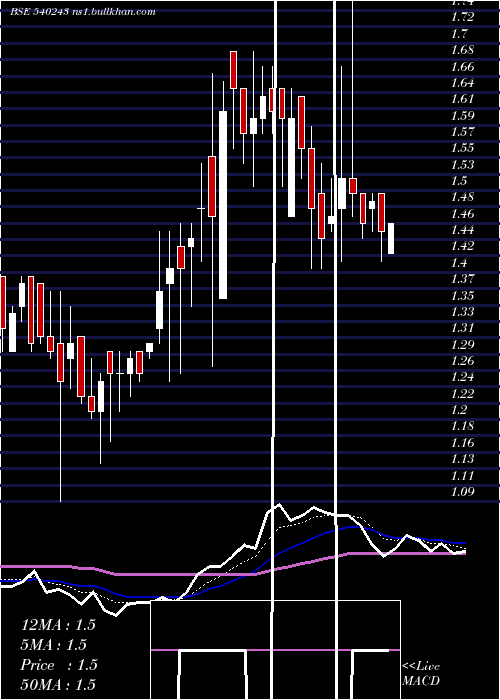
Task: Select the 50MA : 1.5 legend entry
Action: point(58,684)
